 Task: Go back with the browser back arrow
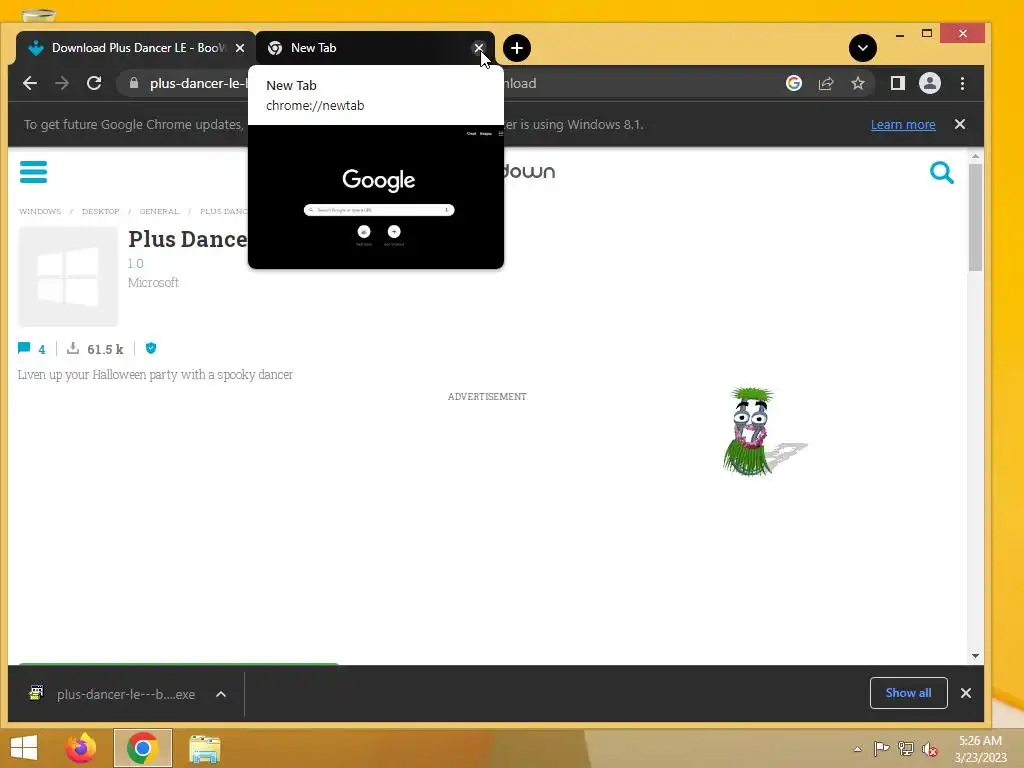(30, 83)
